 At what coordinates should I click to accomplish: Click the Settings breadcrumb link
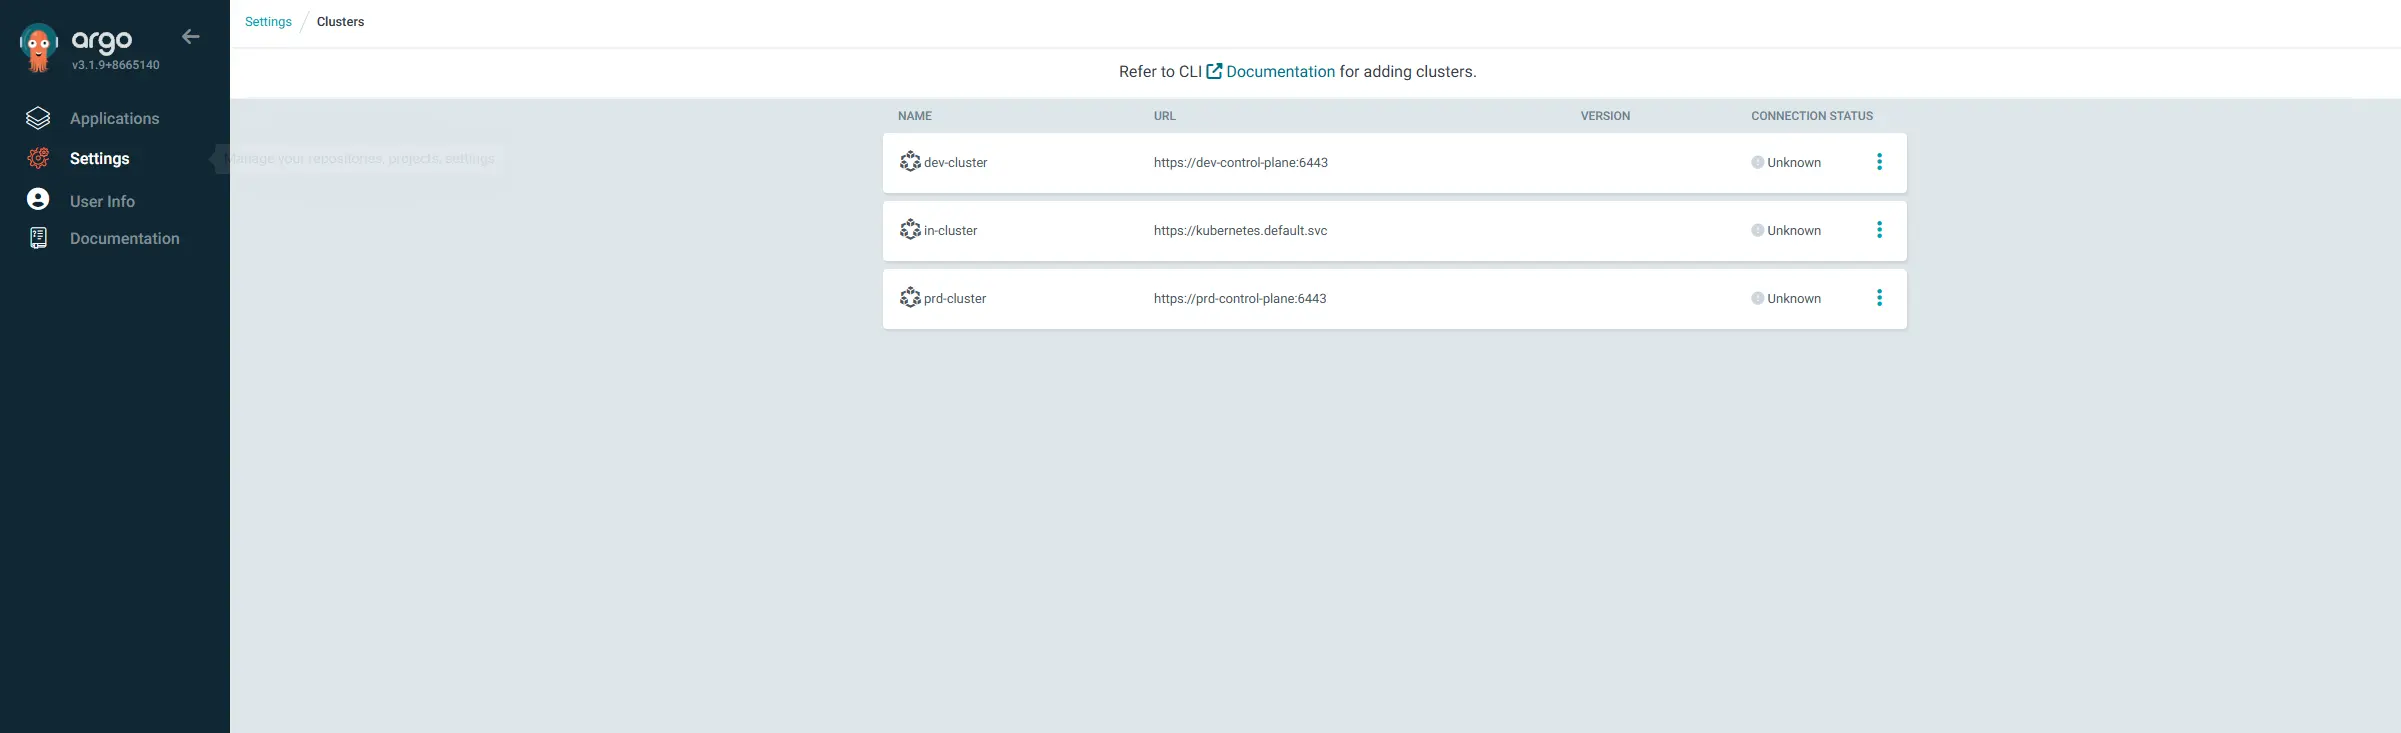point(268,22)
